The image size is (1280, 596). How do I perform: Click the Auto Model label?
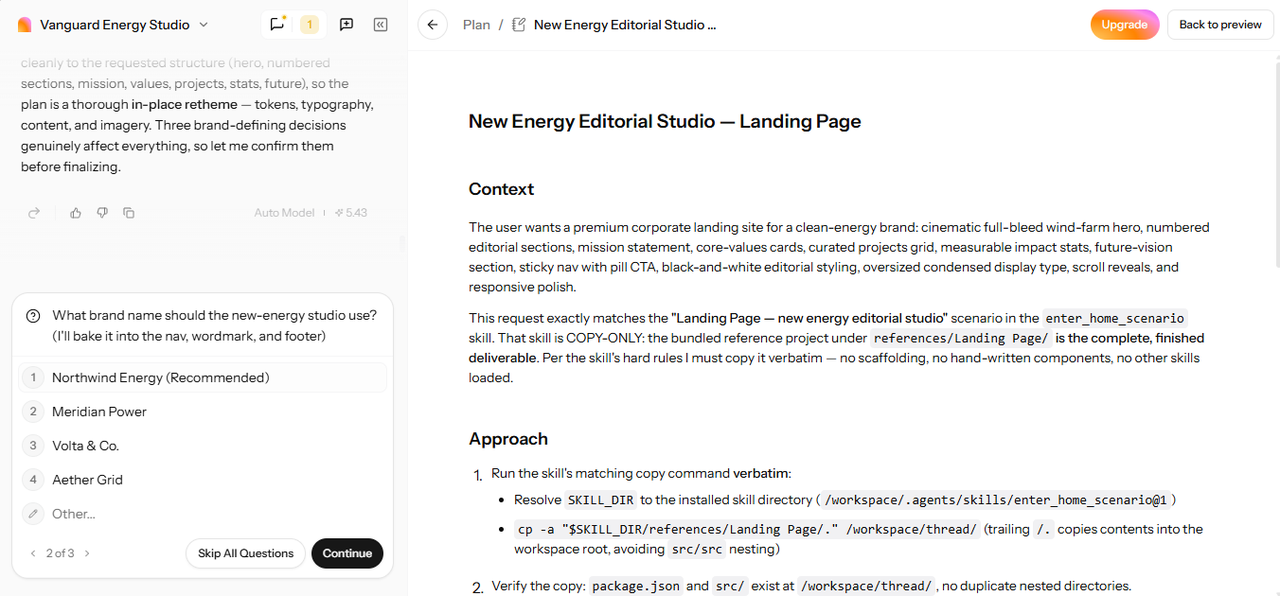(284, 213)
